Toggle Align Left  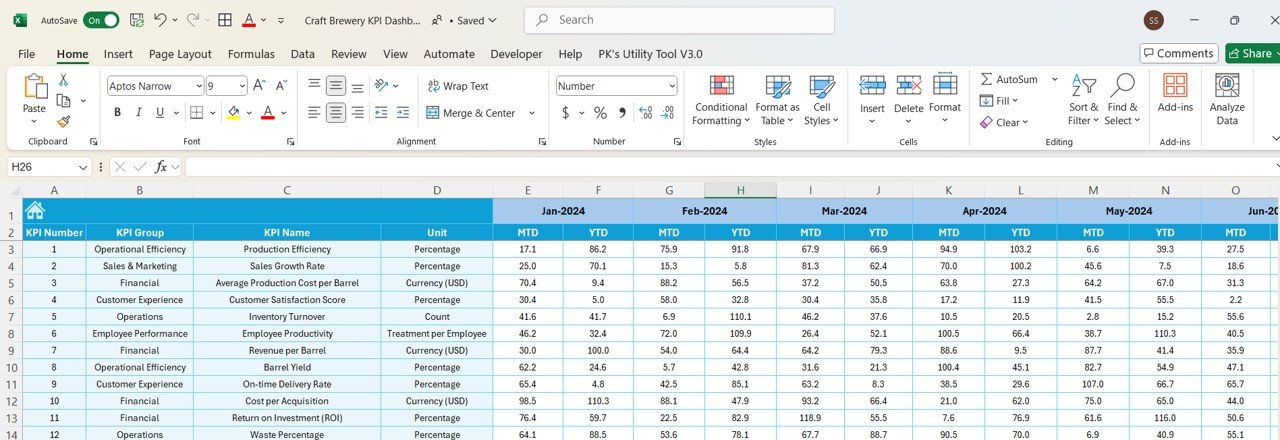[314, 113]
